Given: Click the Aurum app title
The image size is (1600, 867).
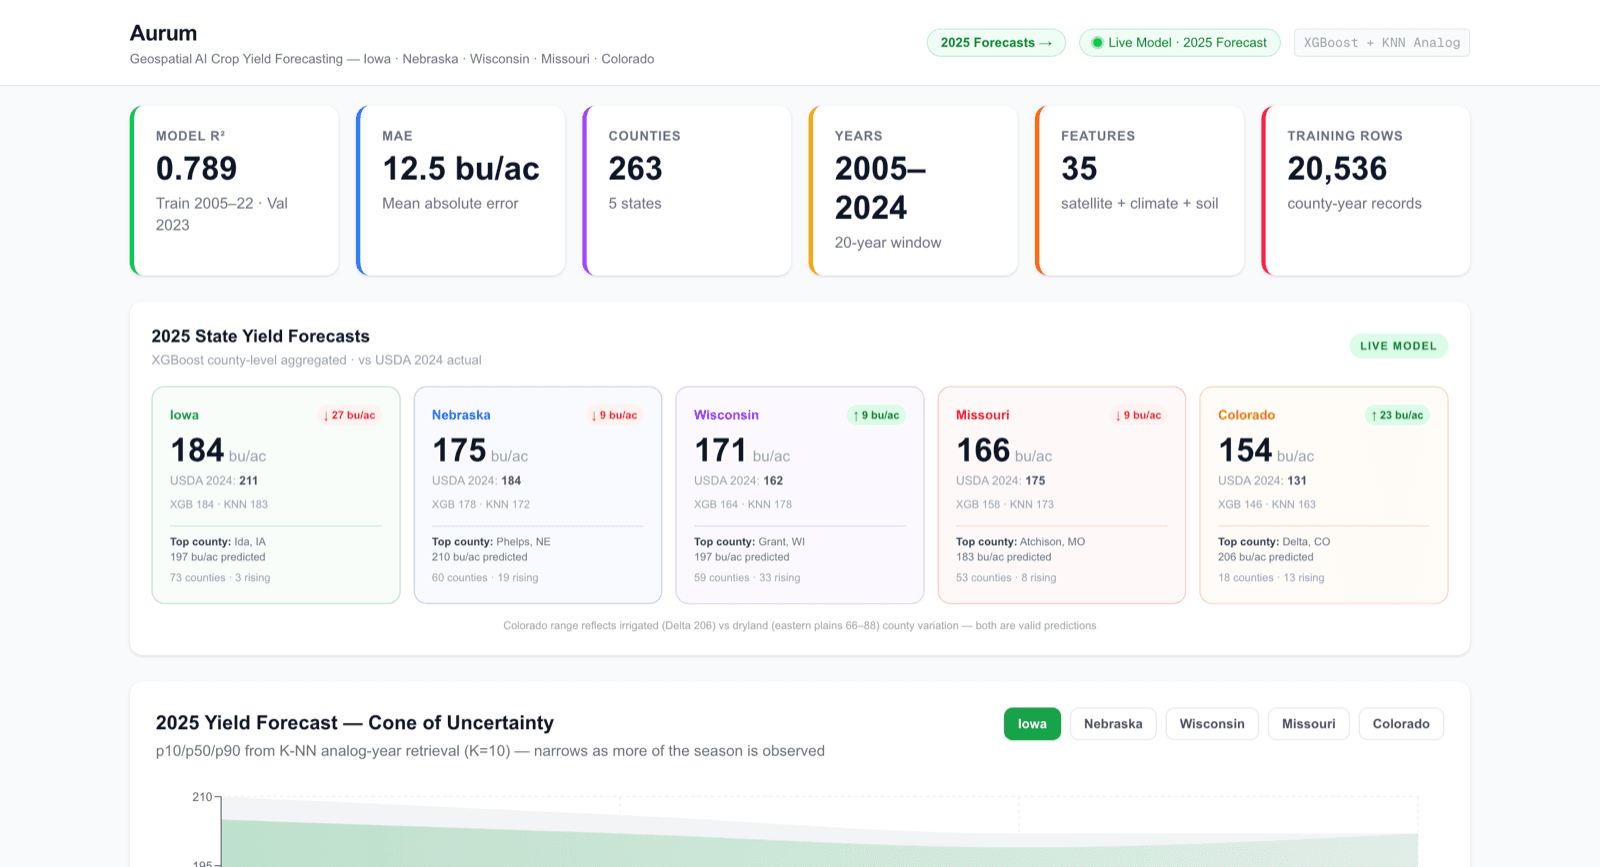Looking at the screenshot, I should click(163, 33).
